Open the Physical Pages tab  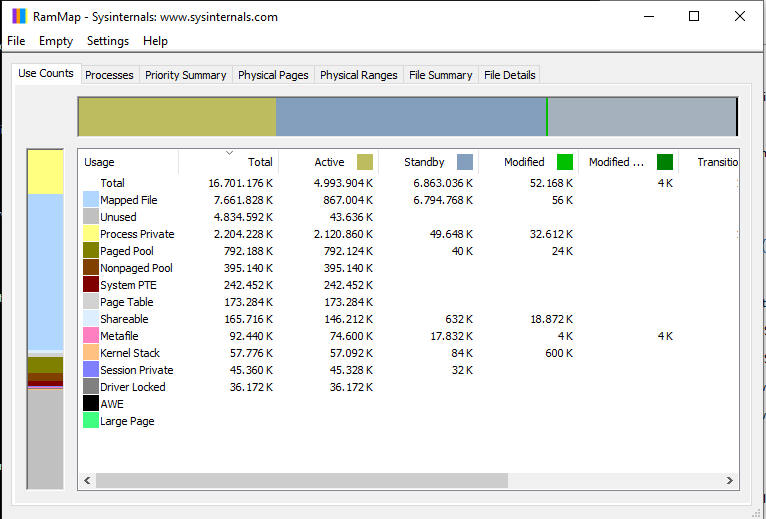click(273, 75)
